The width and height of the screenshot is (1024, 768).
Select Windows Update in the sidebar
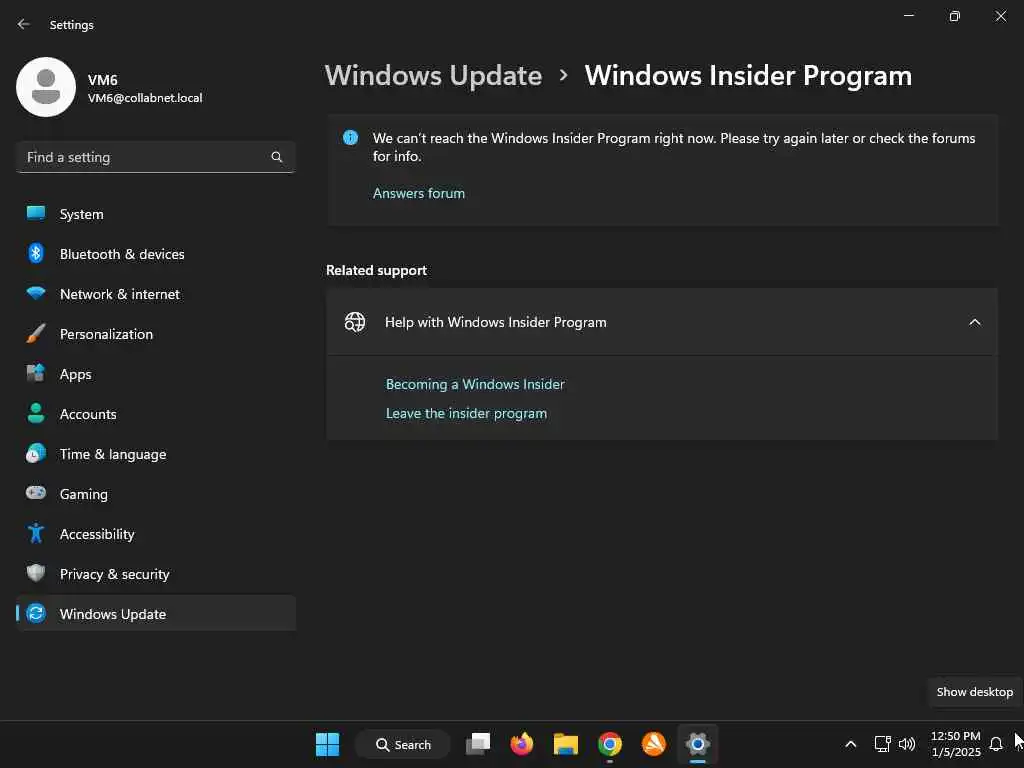pos(155,614)
